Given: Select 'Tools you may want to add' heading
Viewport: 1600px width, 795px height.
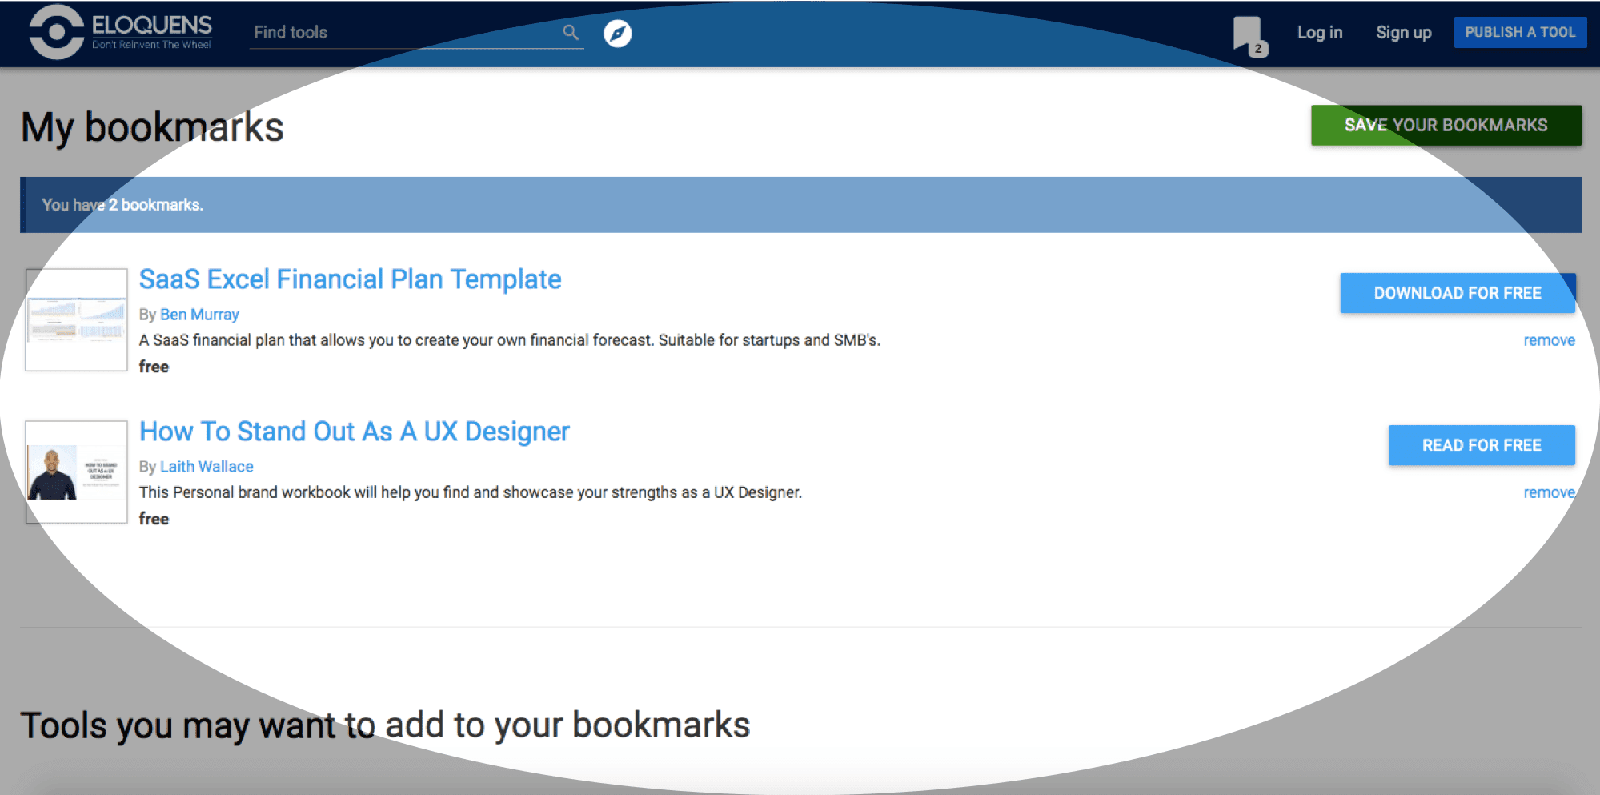Looking at the screenshot, I should [x=385, y=725].
